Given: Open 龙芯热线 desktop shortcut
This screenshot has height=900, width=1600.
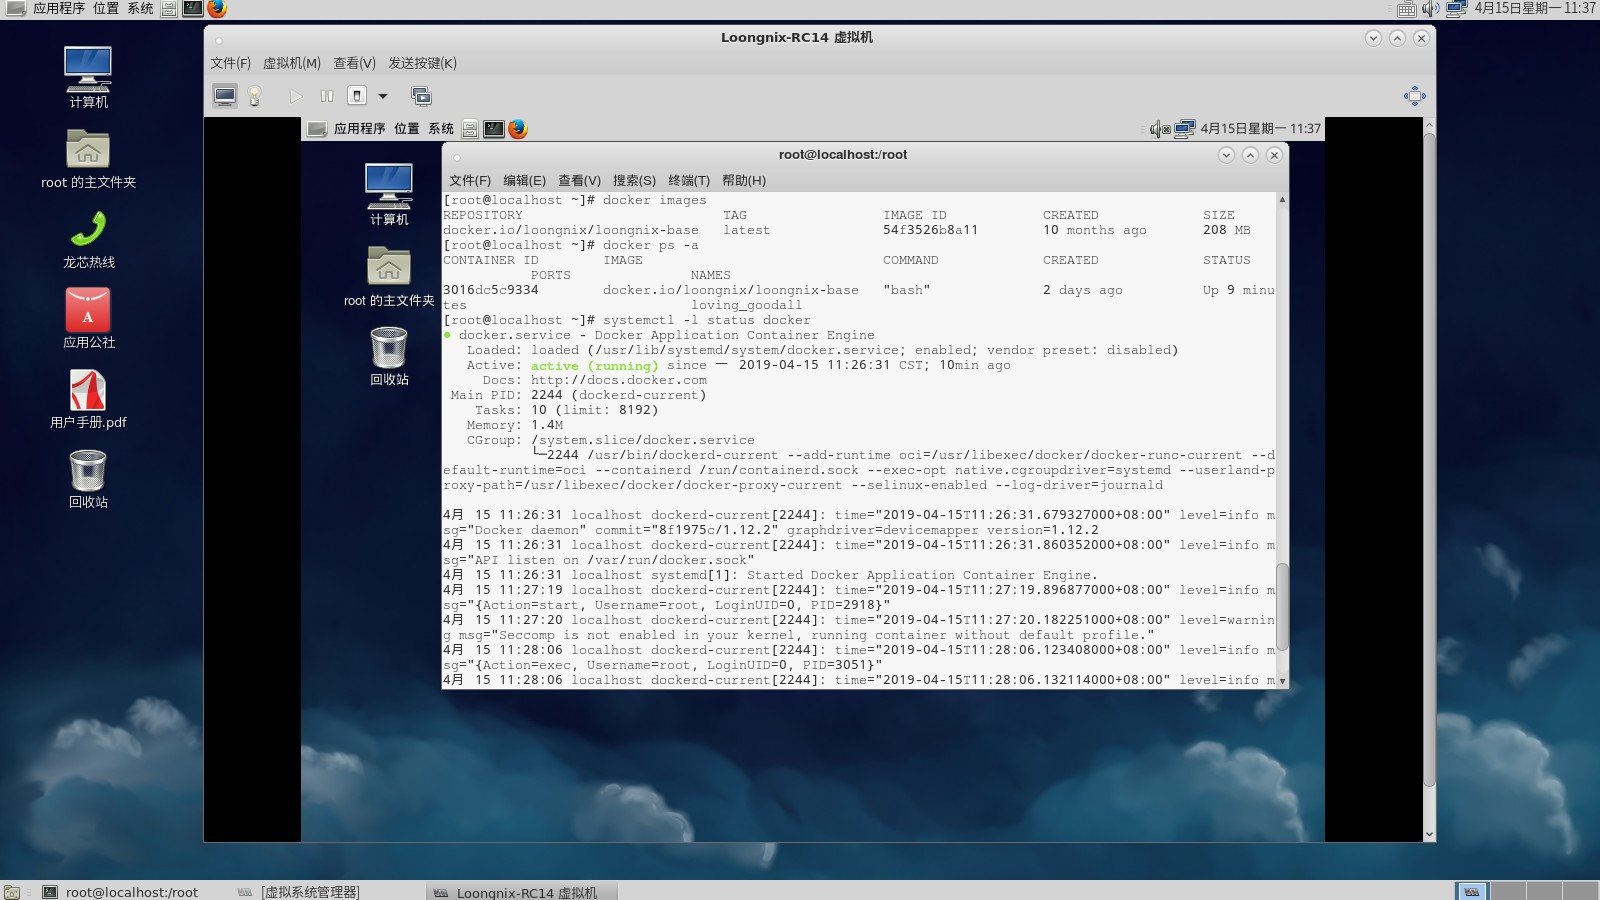Looking at the screenshot, I should tap(88, 239).
